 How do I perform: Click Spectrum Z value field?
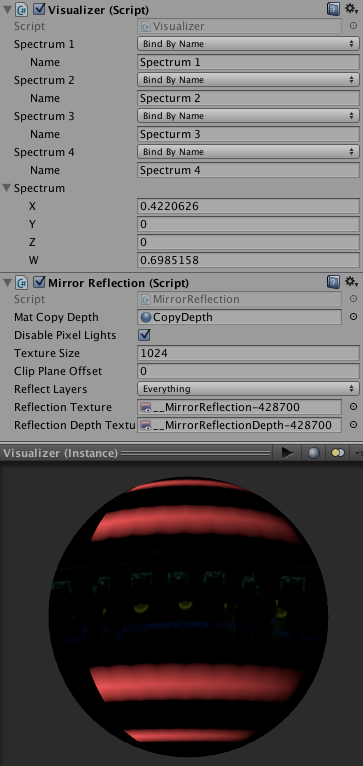(x=248, y=242)
